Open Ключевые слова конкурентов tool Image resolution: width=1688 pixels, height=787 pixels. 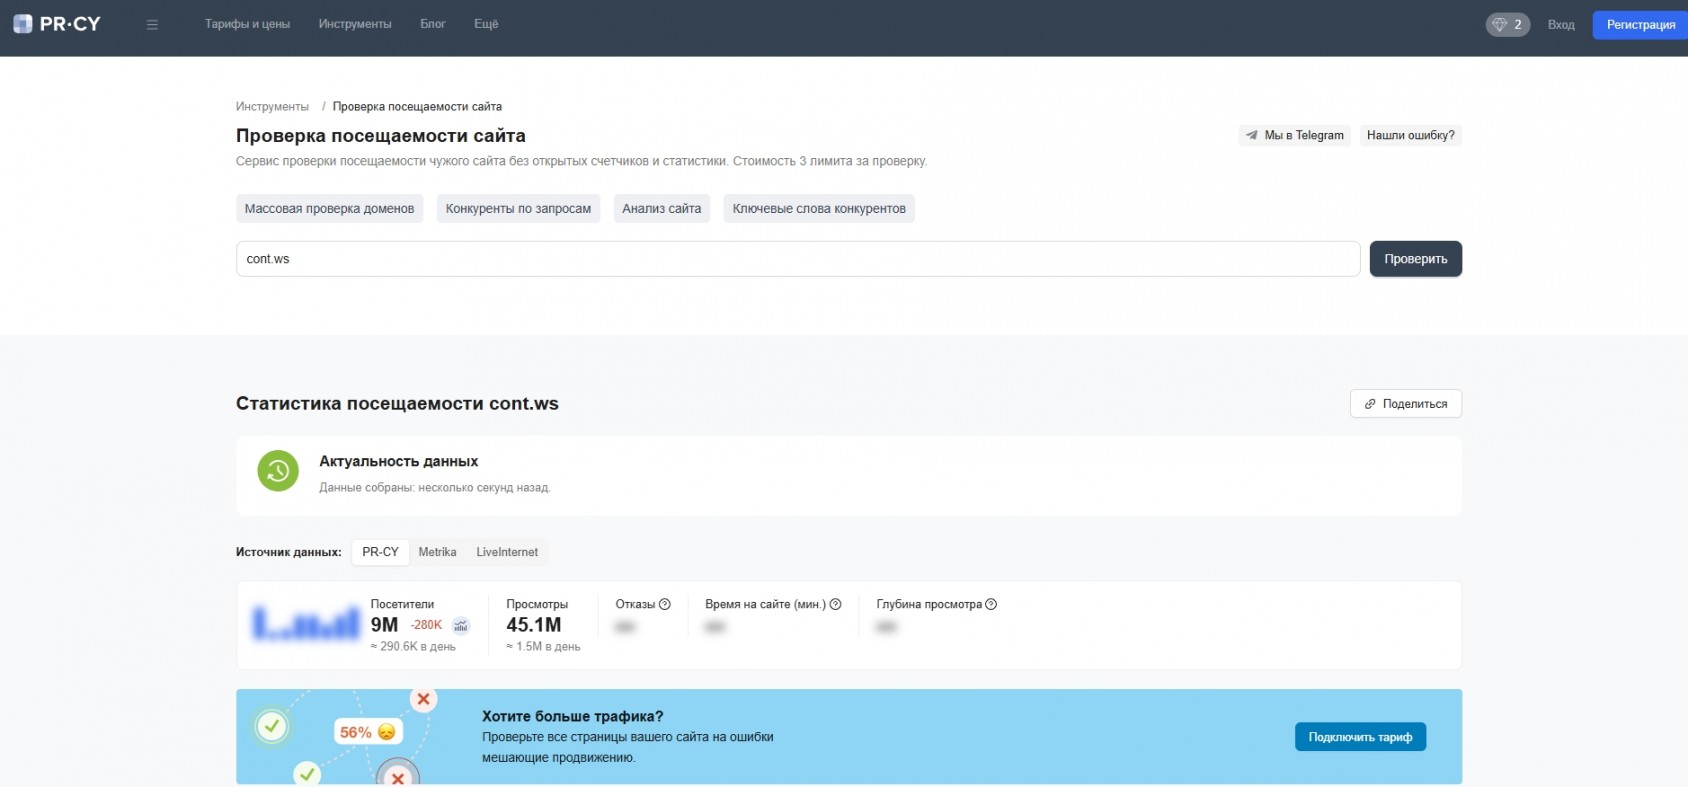click(x=819, y=208)
